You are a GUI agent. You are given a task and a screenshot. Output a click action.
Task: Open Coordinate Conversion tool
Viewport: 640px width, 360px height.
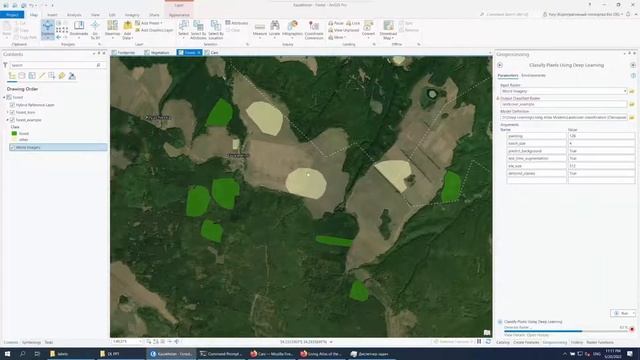click(314, 29)
